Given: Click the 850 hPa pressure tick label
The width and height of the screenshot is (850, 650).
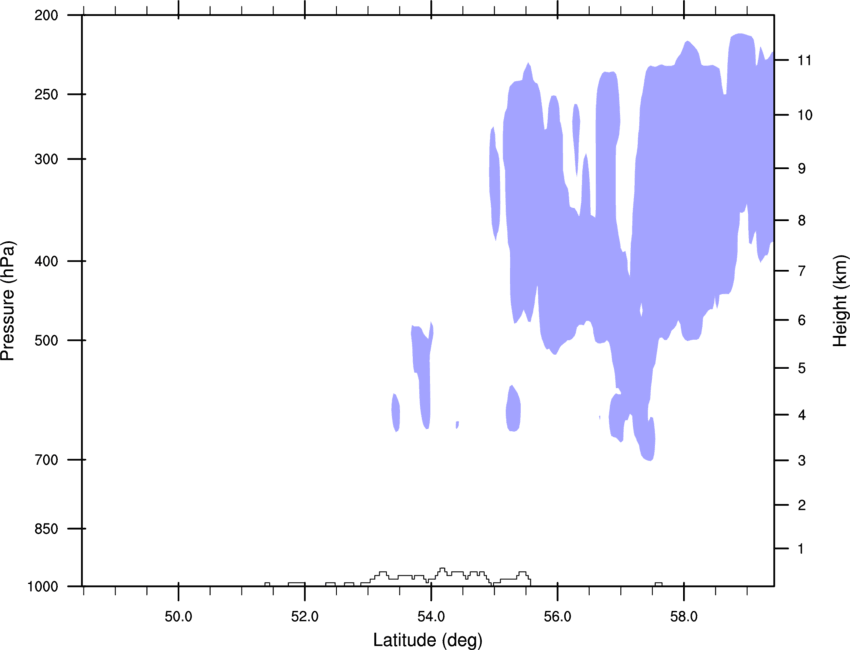Looking at the screenshot, I should pos(46,529).
